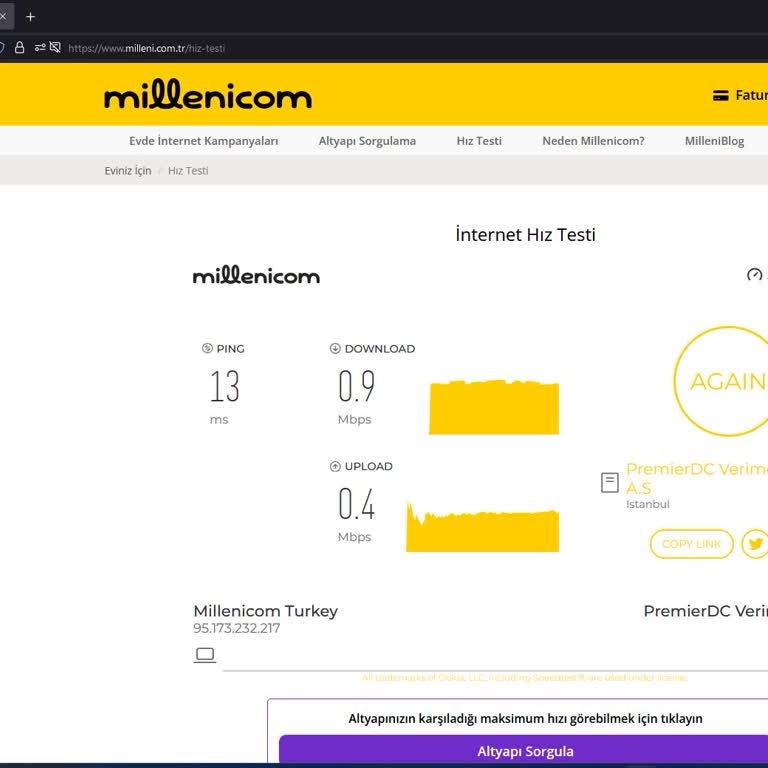This screenshot has height=768, width=768.
Task: Open site permissions icon in address bar
Action: click(40, 48)
